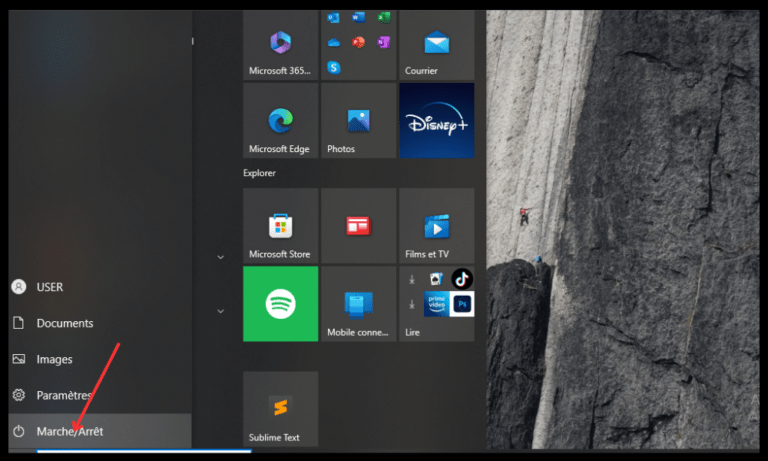The image size is (768, 461).
Task: Open the Lire tile folder
Action: 436,304
